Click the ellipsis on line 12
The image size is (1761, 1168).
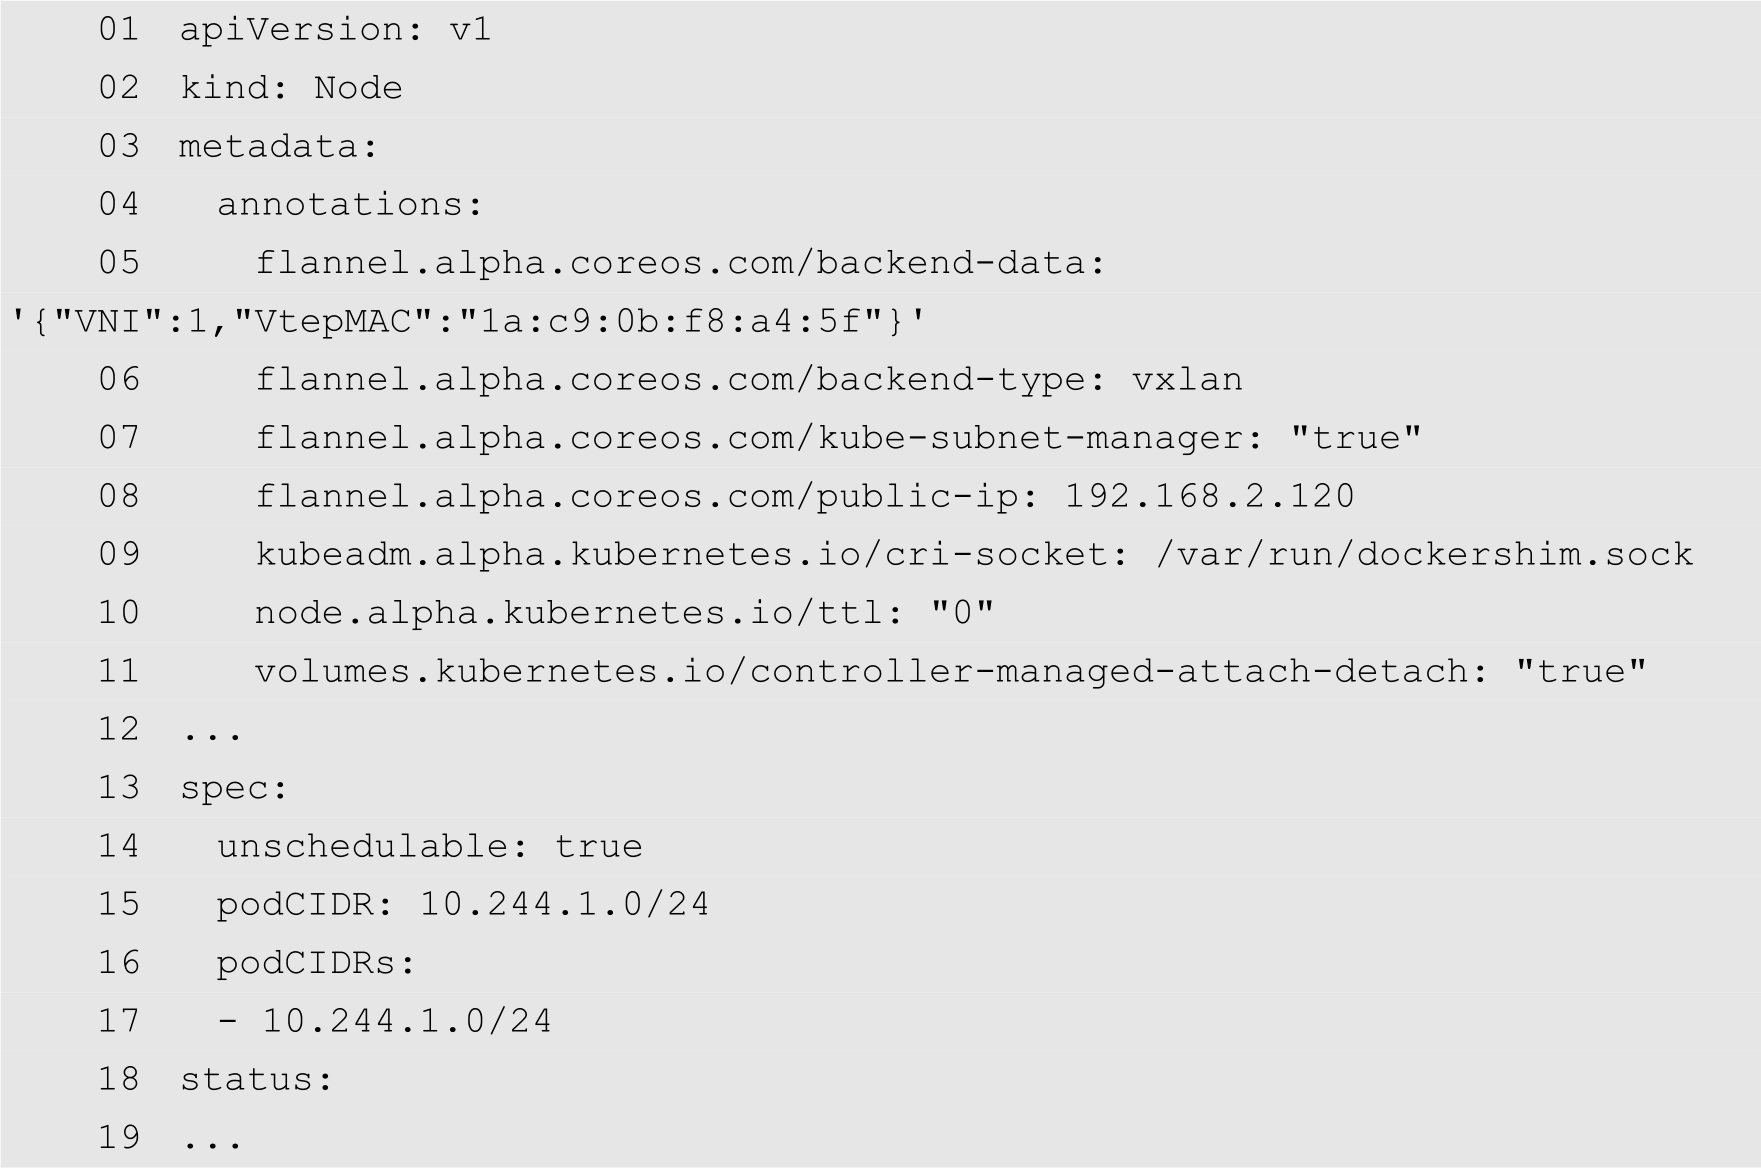click(x=212, y=731)
